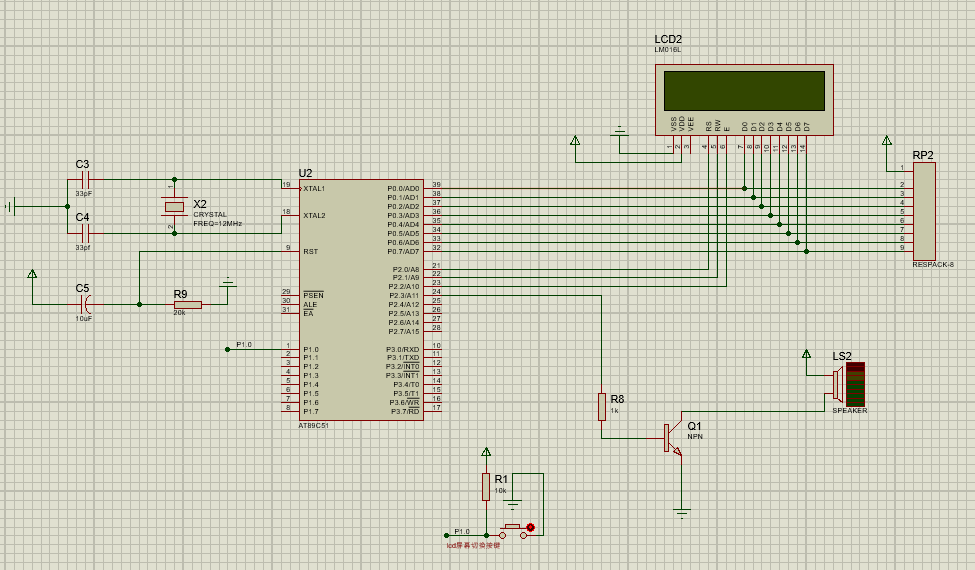Click the SPEAKER label under LS2
Image resolution: width=975 pixels, height=570 pixels.
pos(849,411)
